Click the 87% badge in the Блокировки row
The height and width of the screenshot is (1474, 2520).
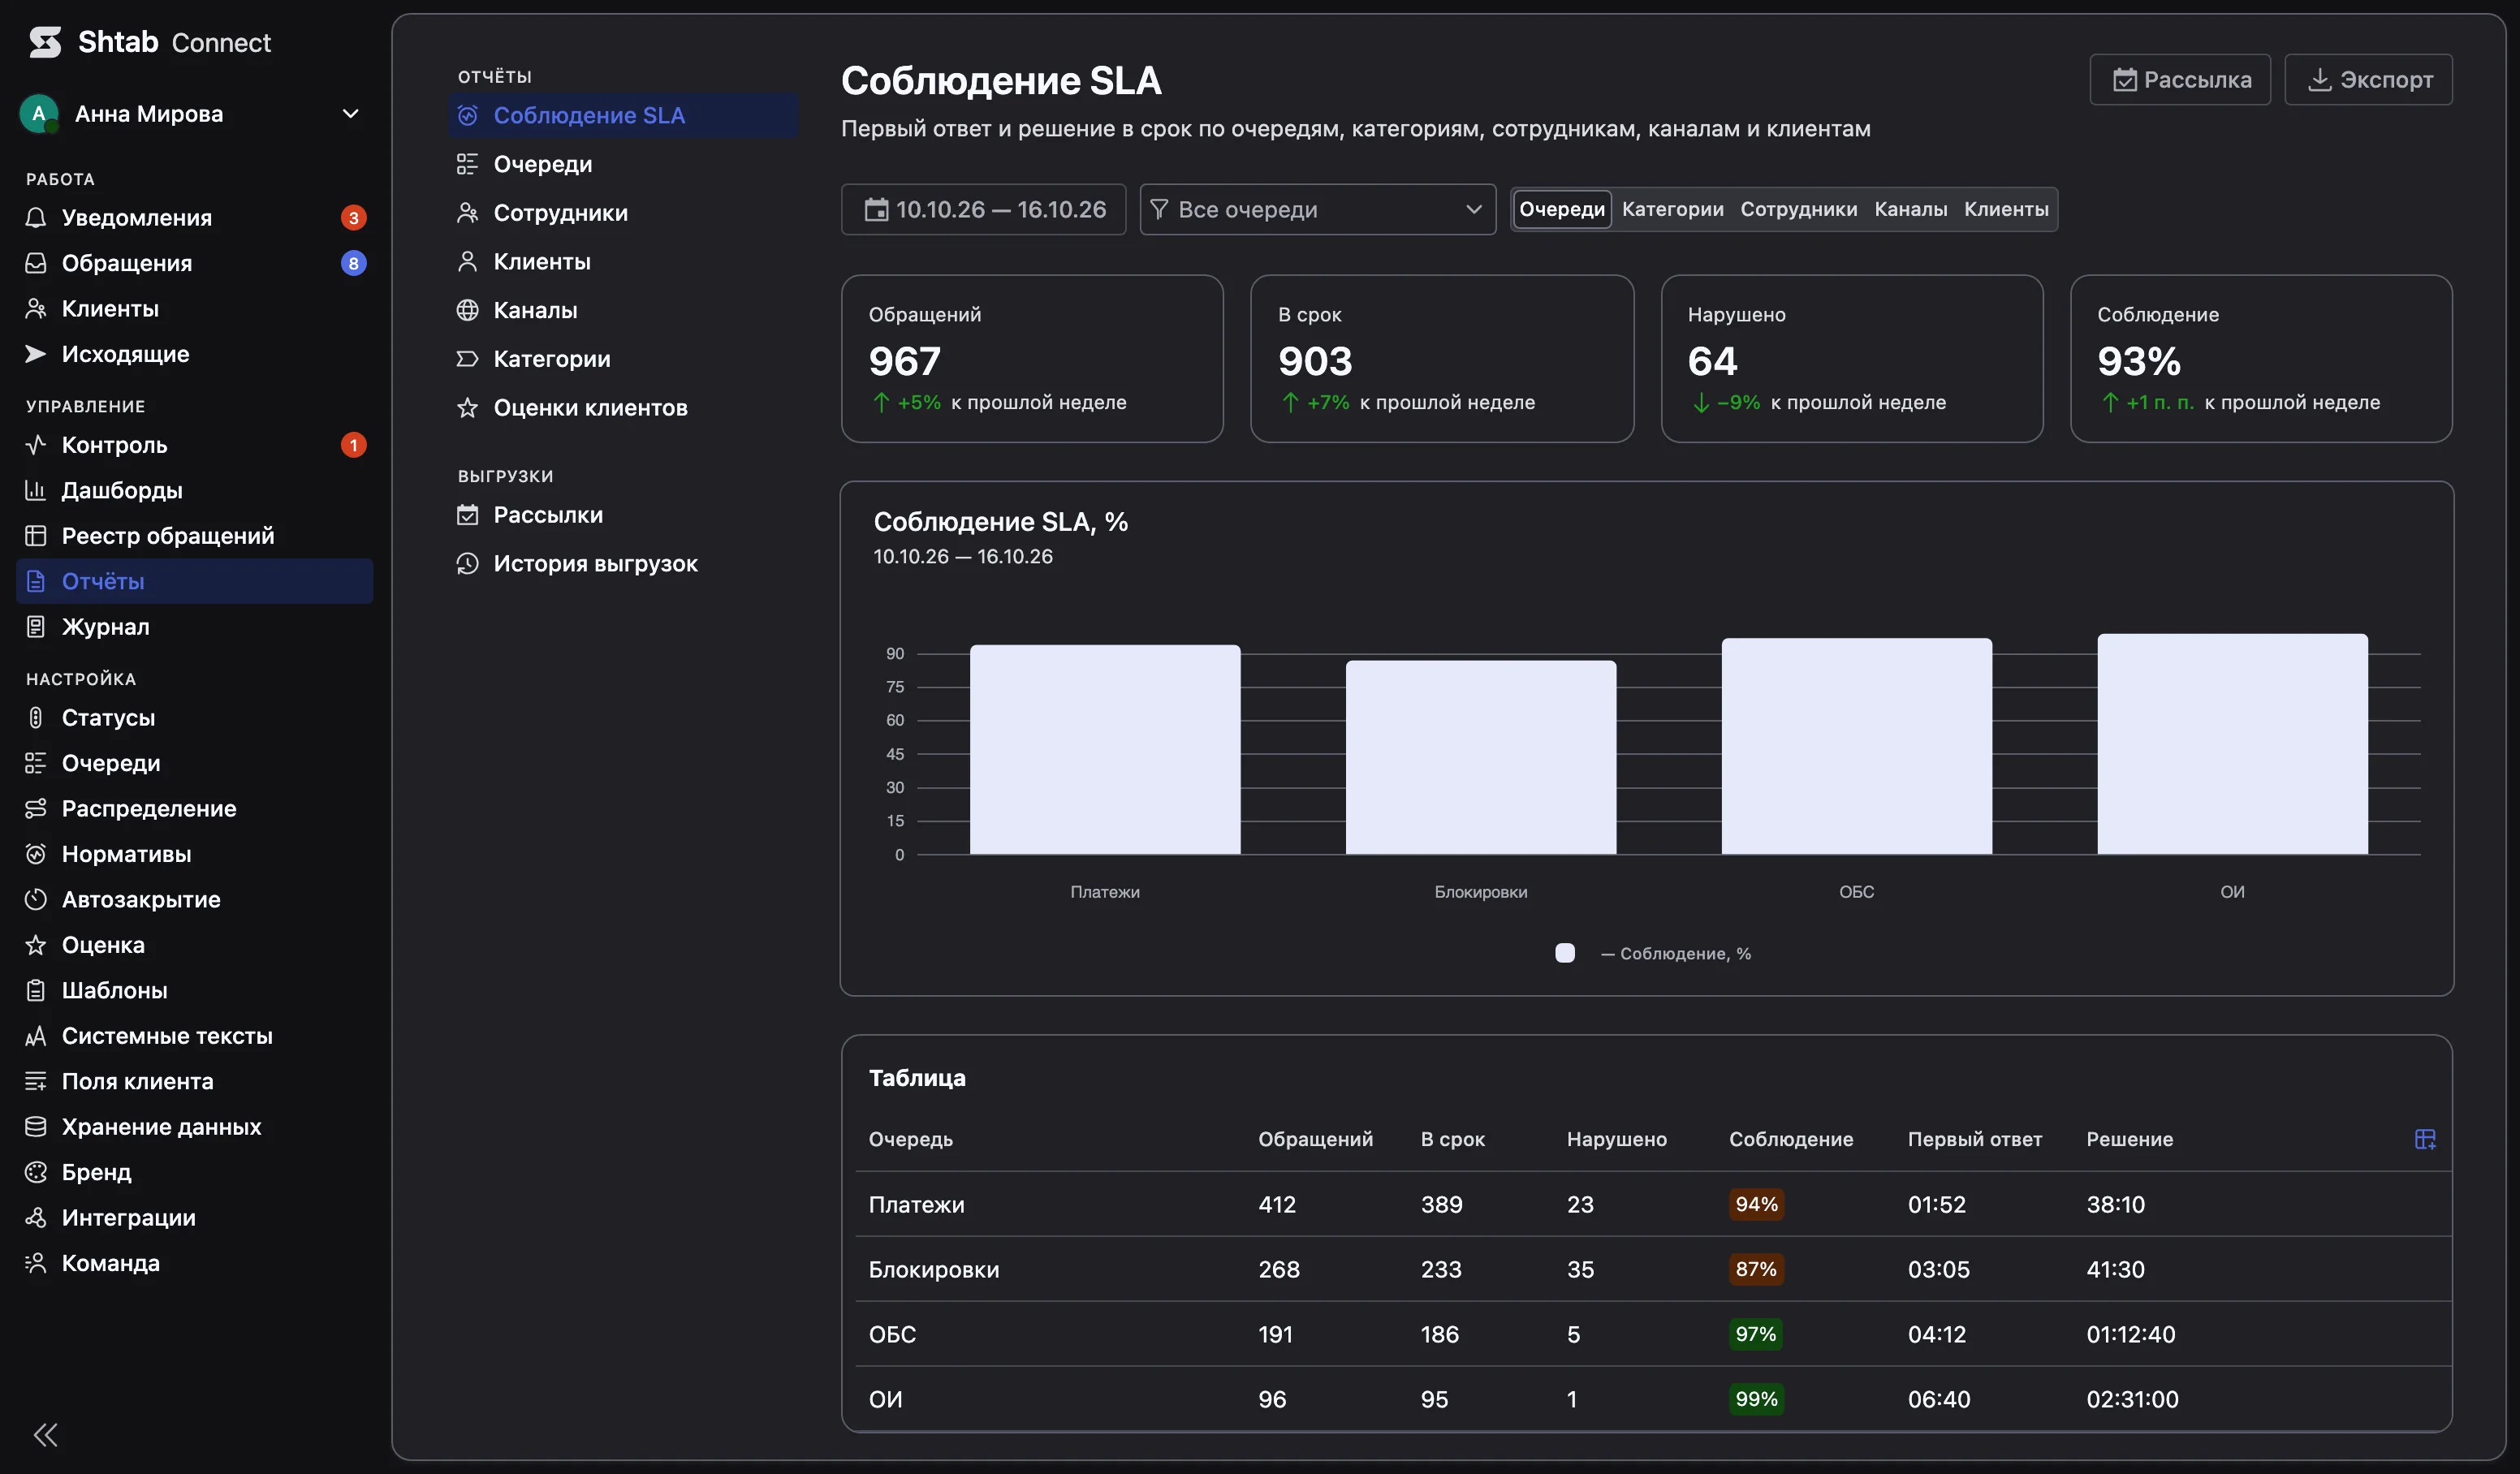[x=1756, y=1269]
